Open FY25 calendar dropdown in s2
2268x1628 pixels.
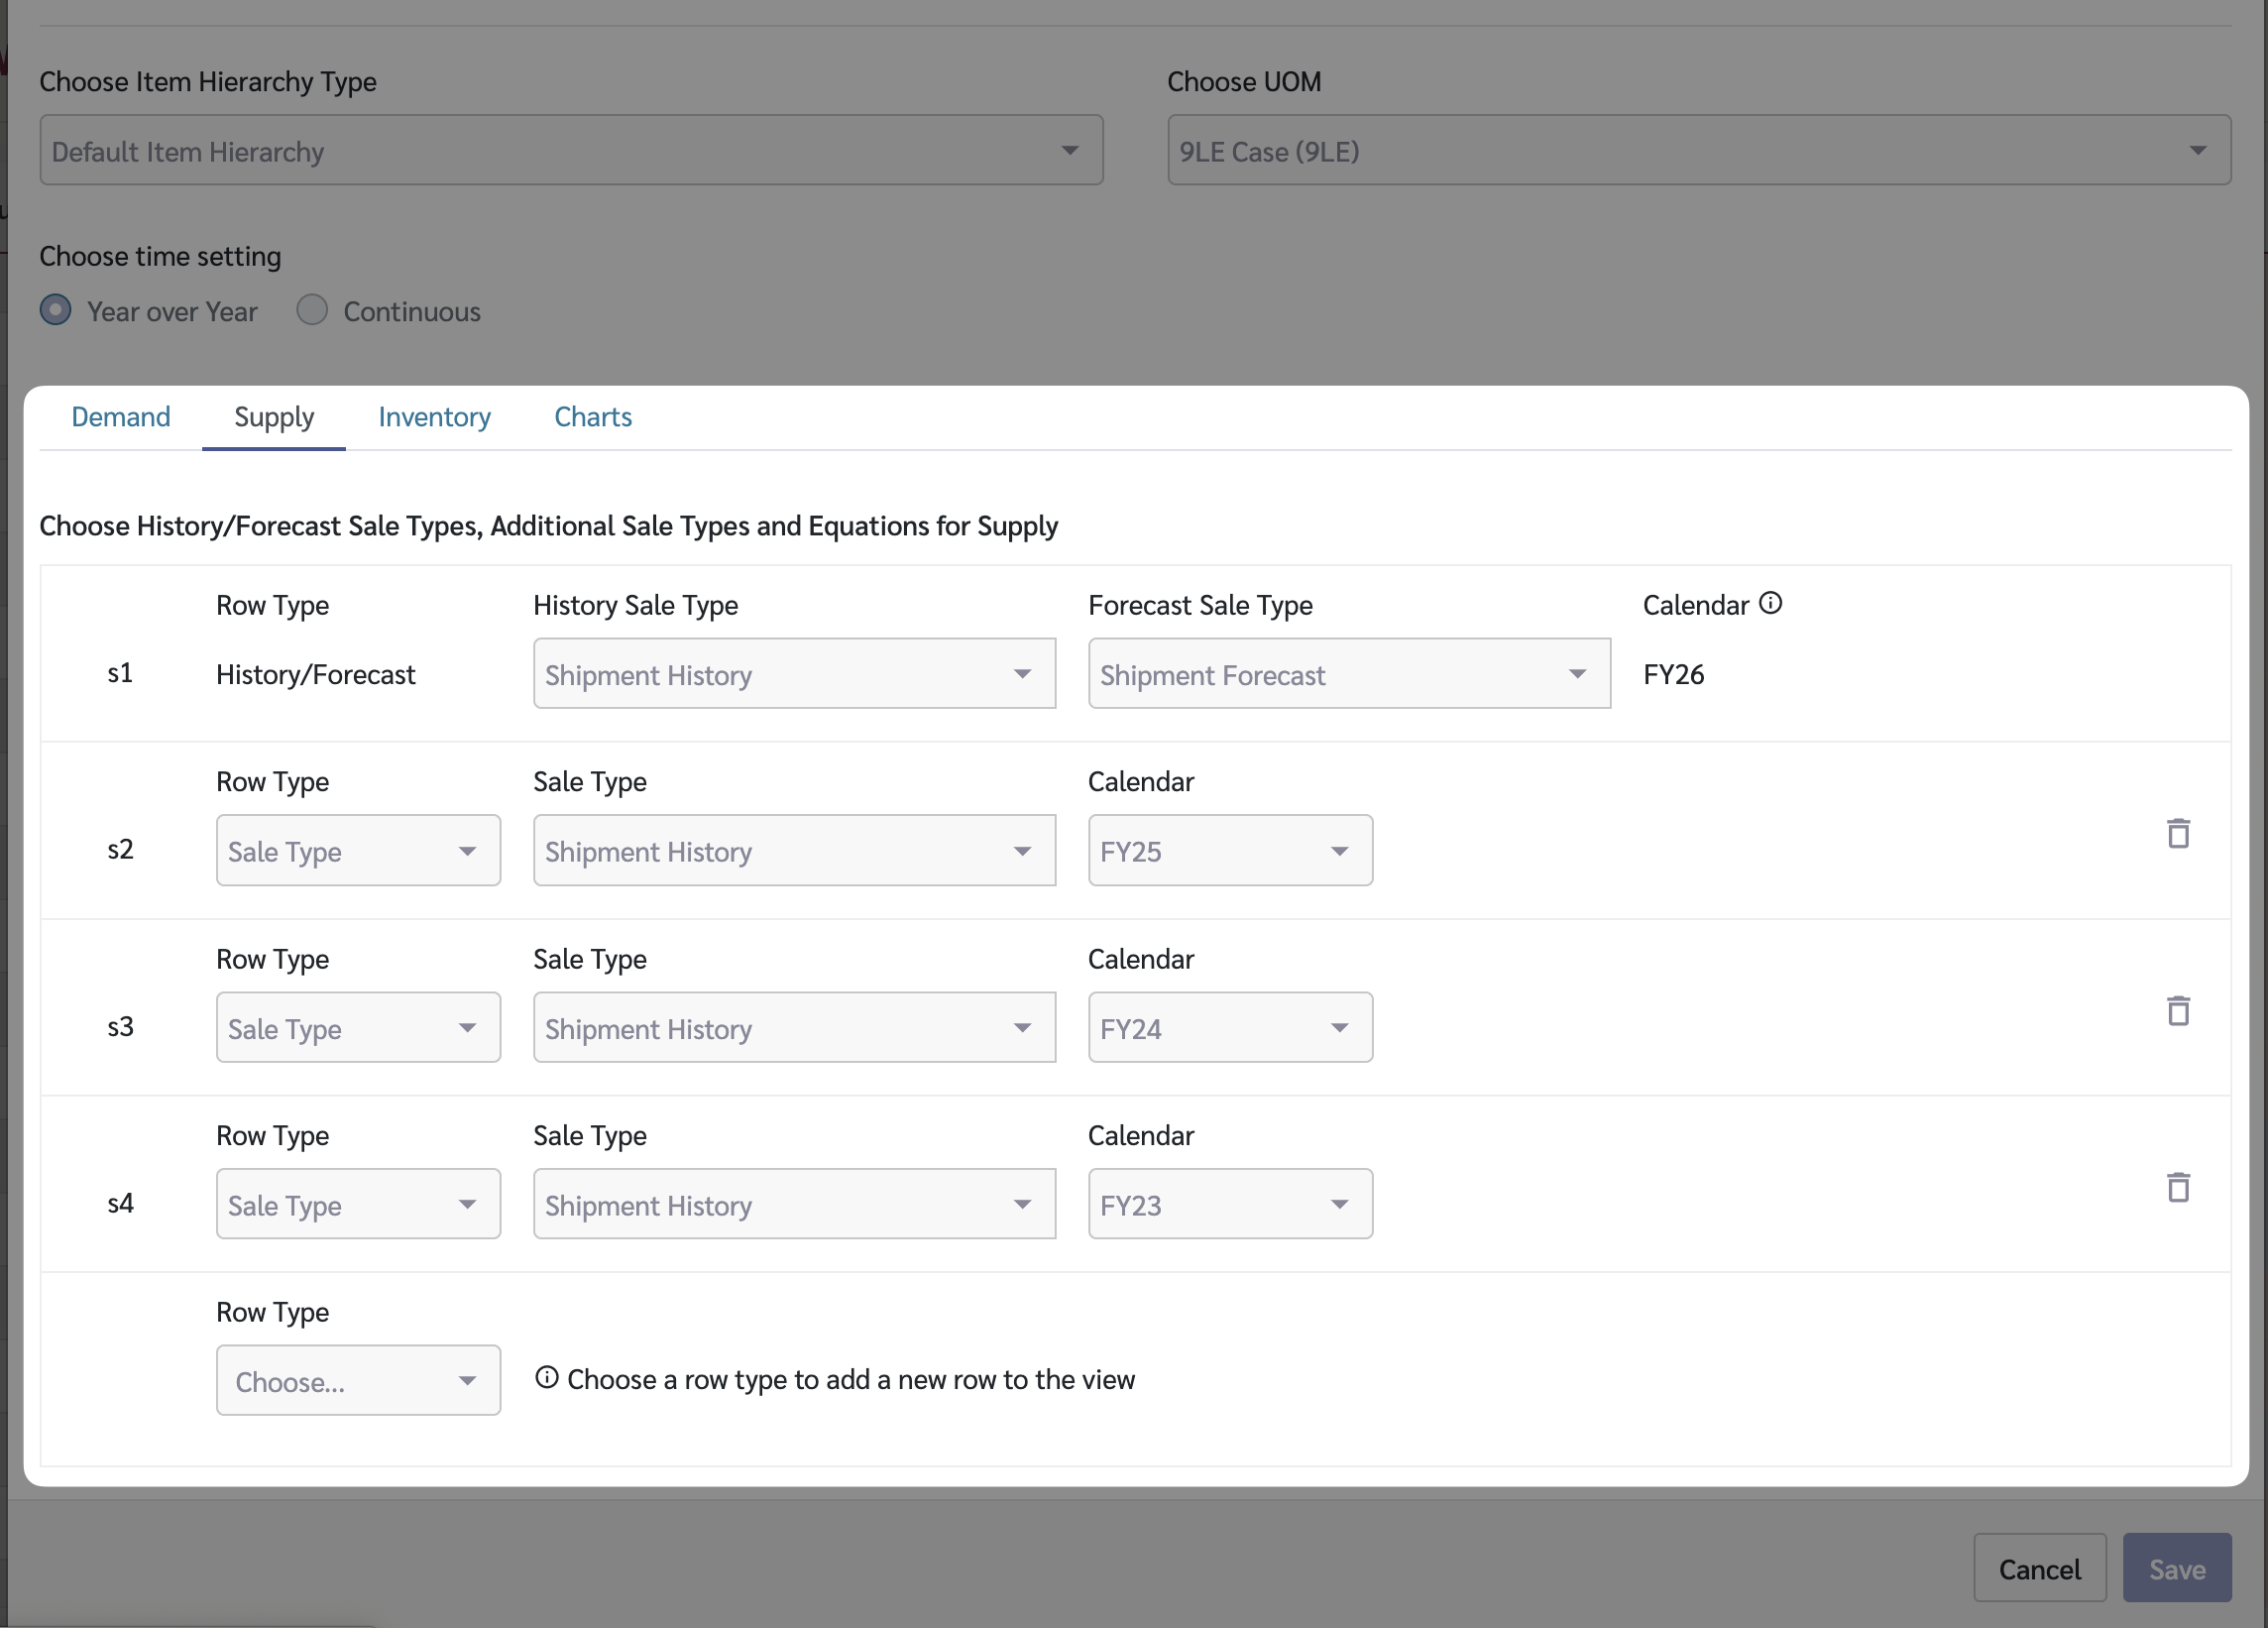click(x=1229, y=851)
